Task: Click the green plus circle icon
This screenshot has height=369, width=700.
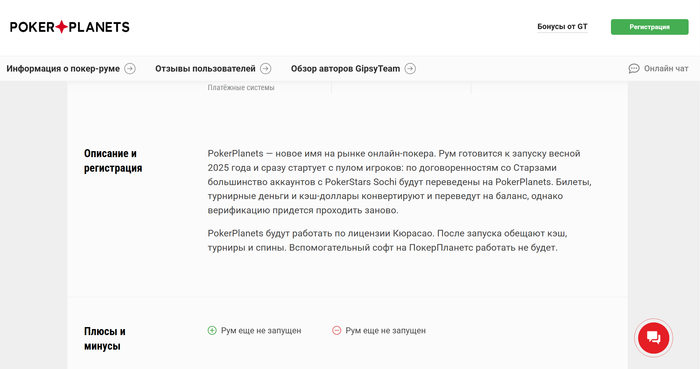Action: [212, 331]
